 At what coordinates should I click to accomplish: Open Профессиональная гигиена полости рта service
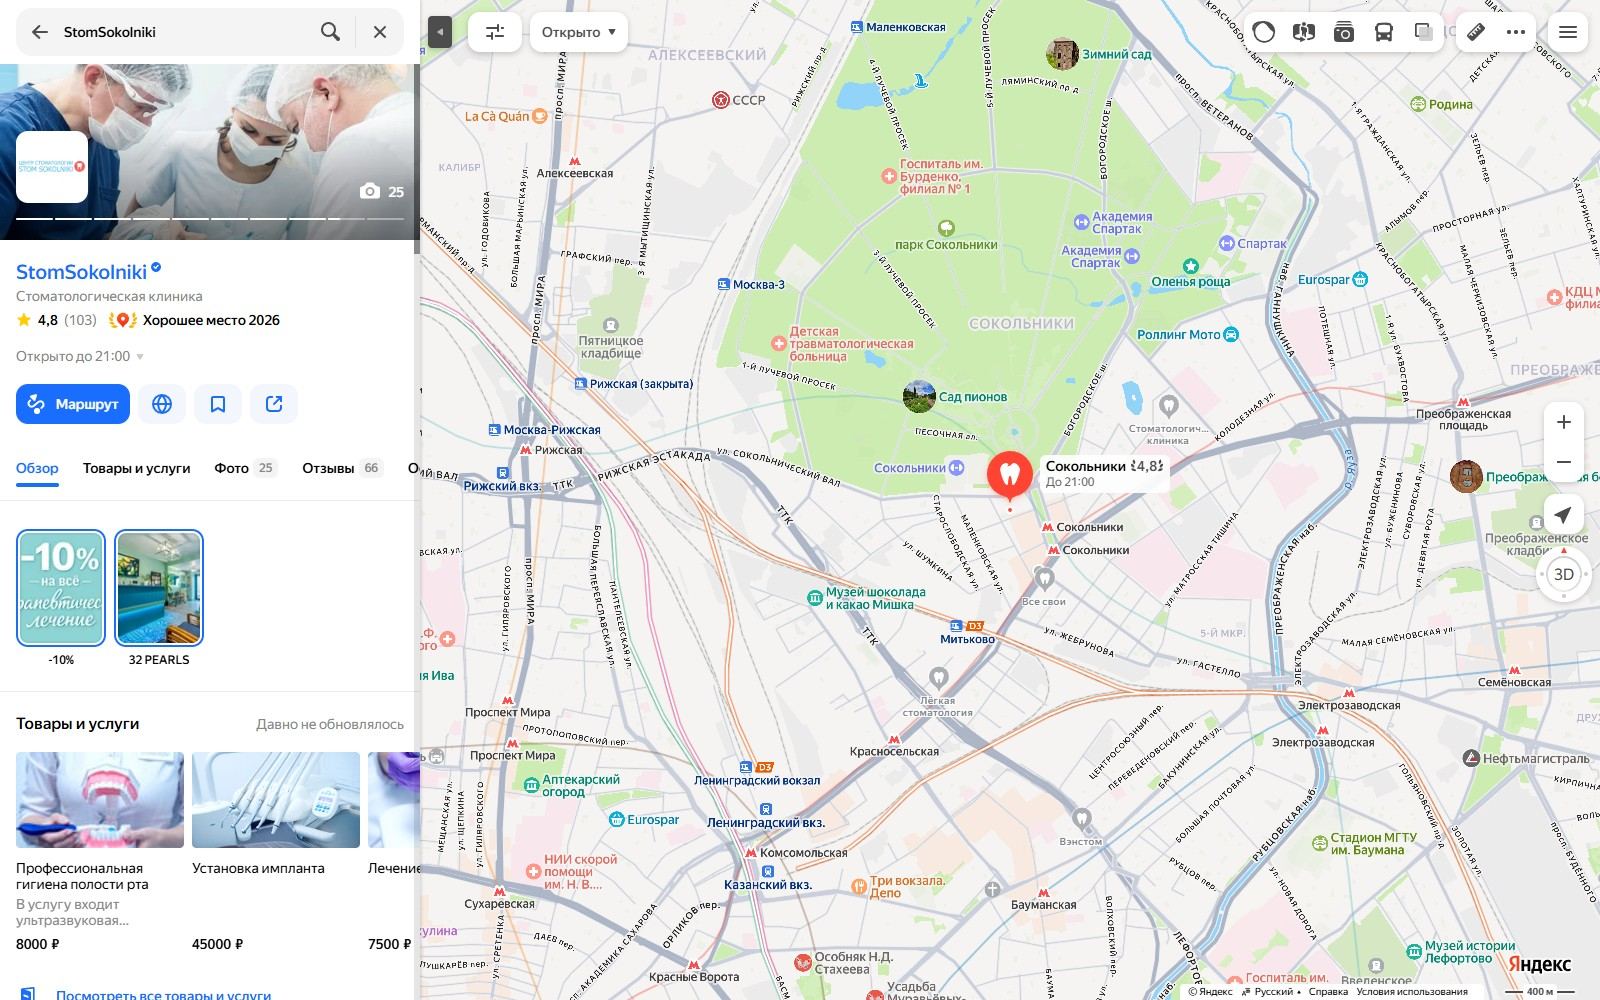pyautogui.click(x=100, y=851)
